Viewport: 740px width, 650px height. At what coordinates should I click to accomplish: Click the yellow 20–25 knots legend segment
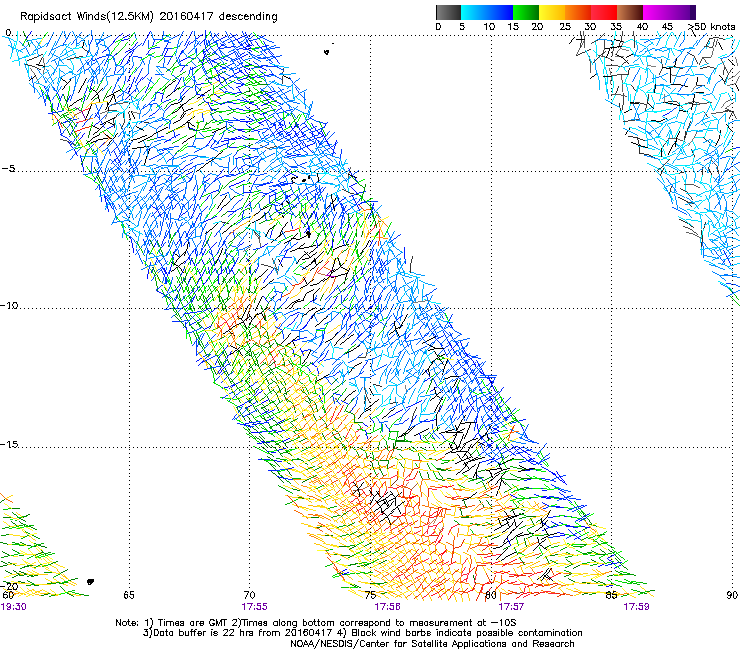coord(552,12)
